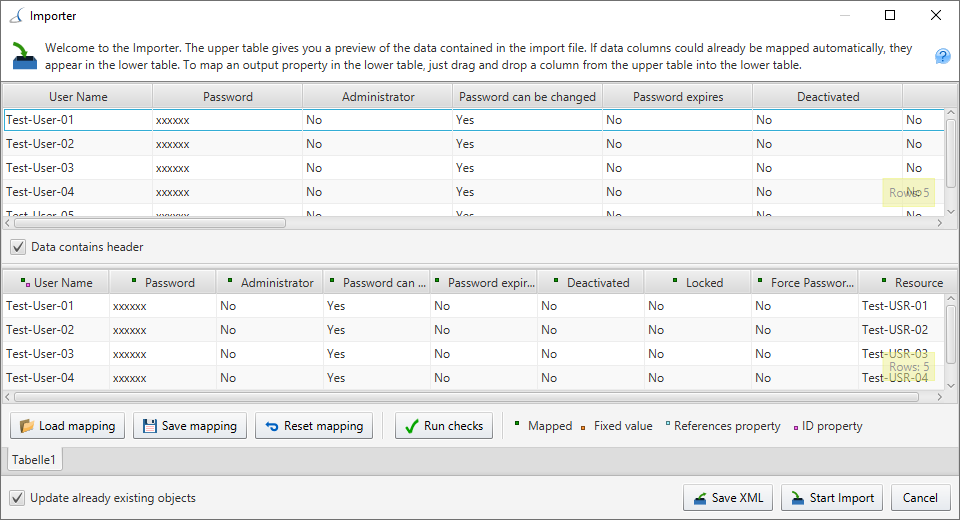Toggle the Data contains header checkbox

(x=18, y=247)
